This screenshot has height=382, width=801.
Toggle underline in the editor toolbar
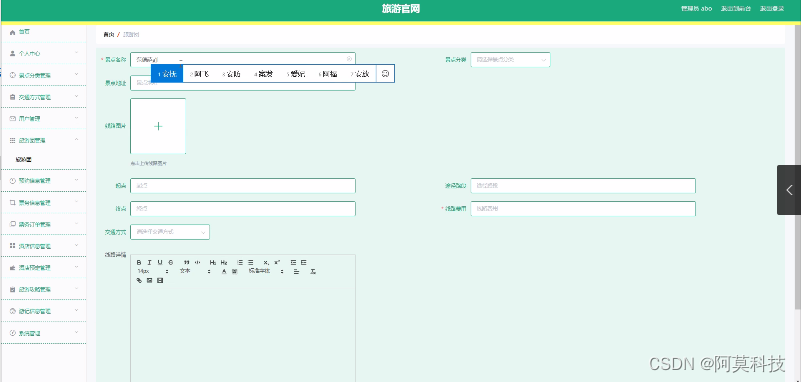point(160,262)
